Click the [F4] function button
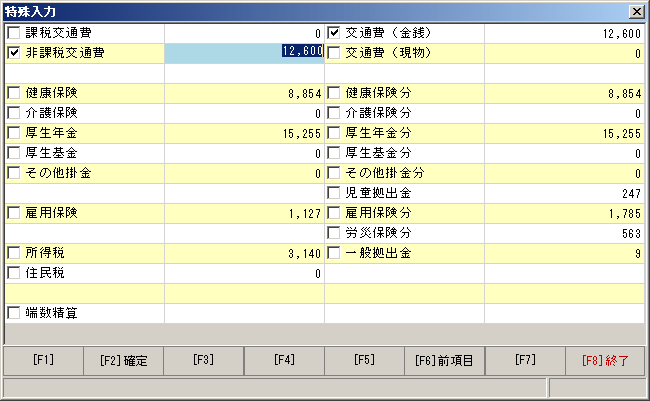The width and height of the screenshot is (650, 401). pos(284,360)
